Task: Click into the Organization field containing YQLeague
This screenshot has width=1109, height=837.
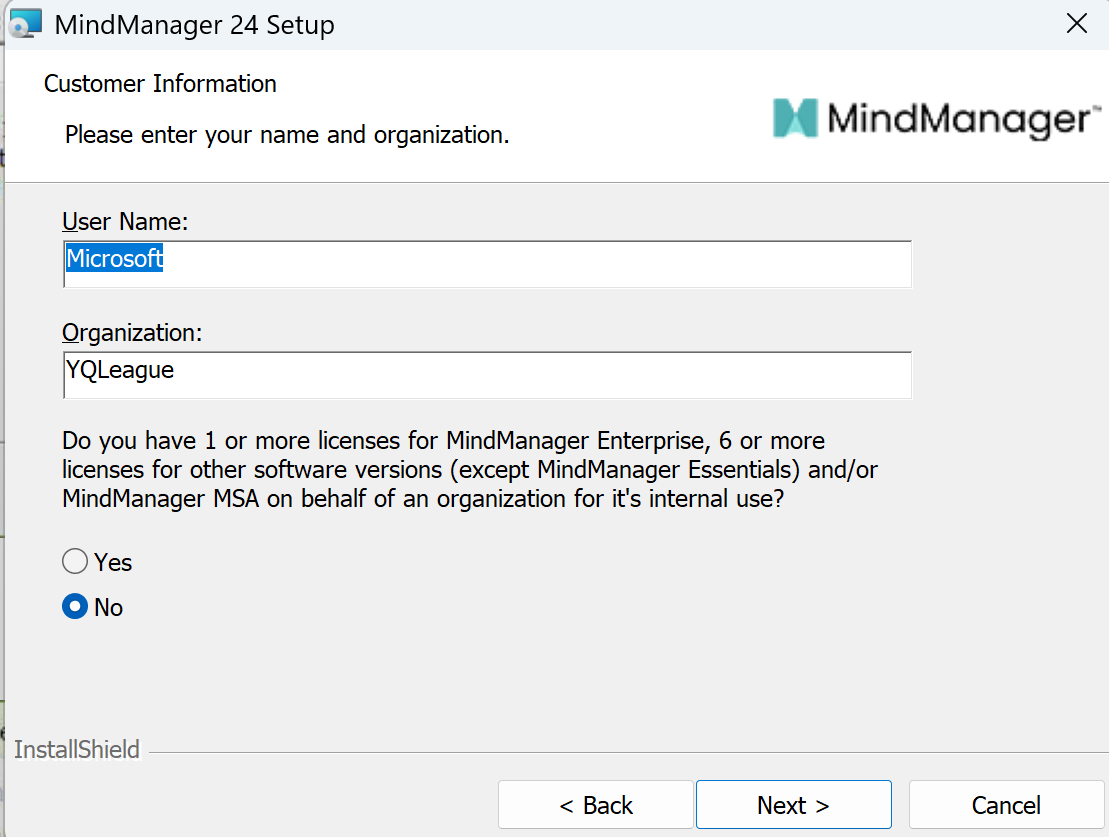Action: pos(487,373)
